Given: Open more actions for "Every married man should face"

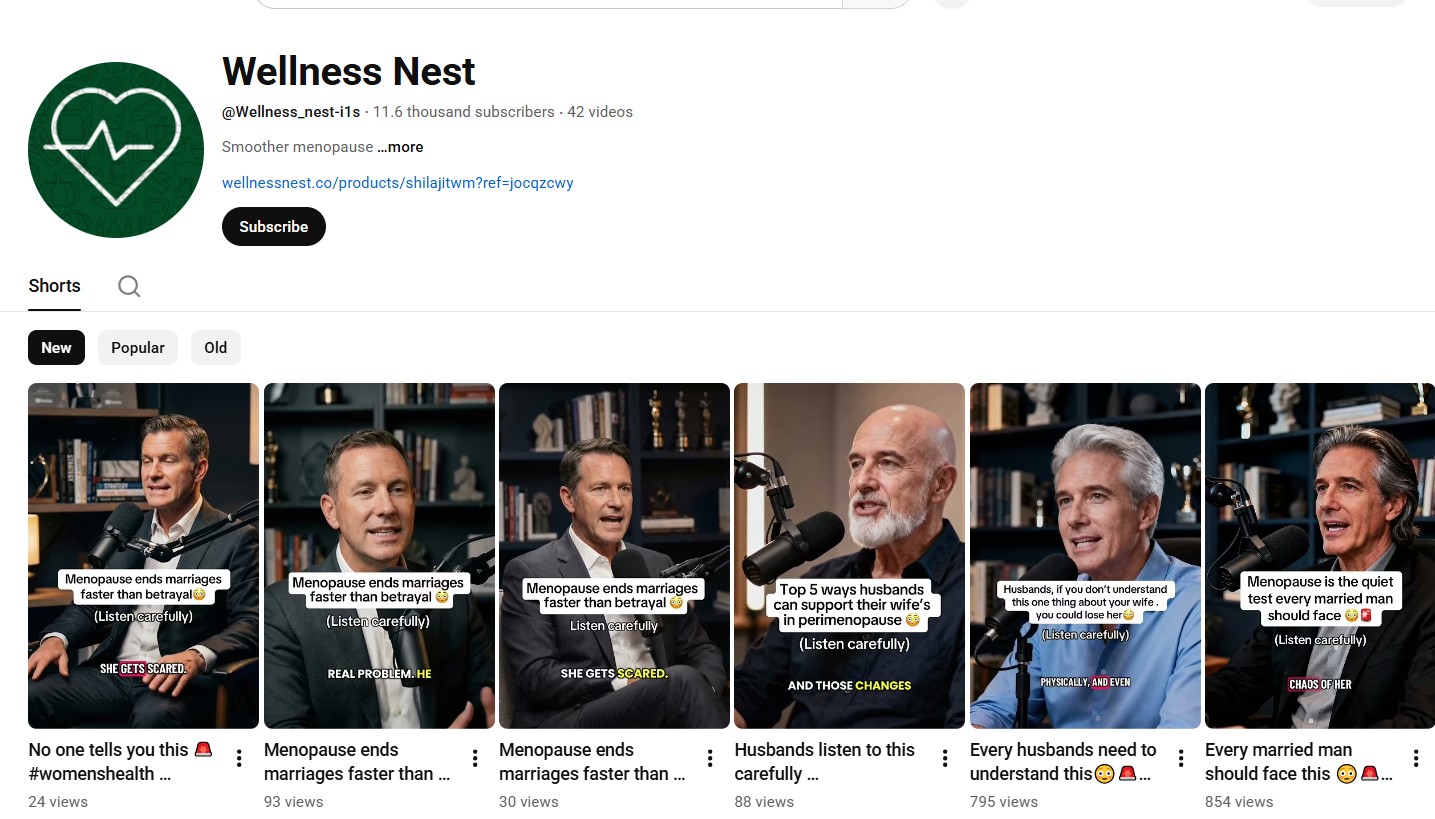Looking at the screenshot, I should (x=1416, y=759).
